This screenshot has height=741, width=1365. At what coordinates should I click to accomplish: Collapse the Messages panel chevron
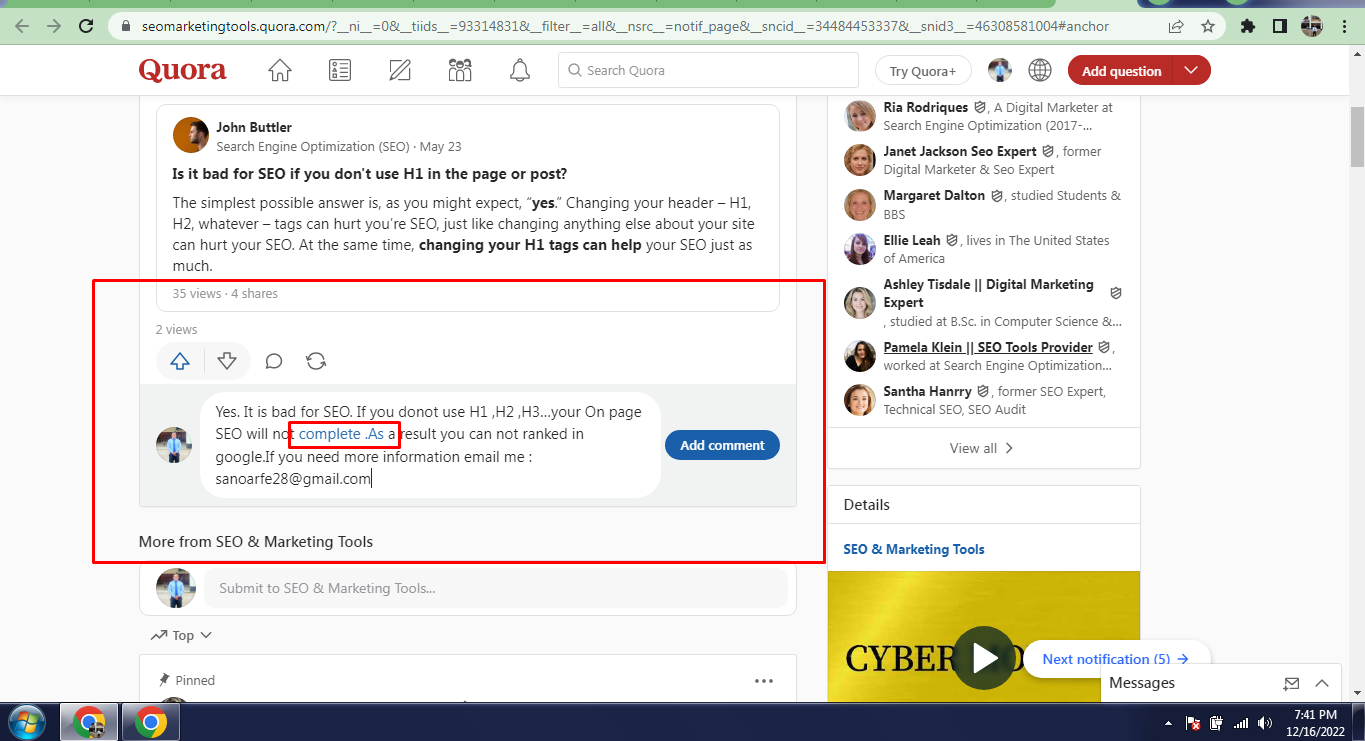tap(1322, 683)
